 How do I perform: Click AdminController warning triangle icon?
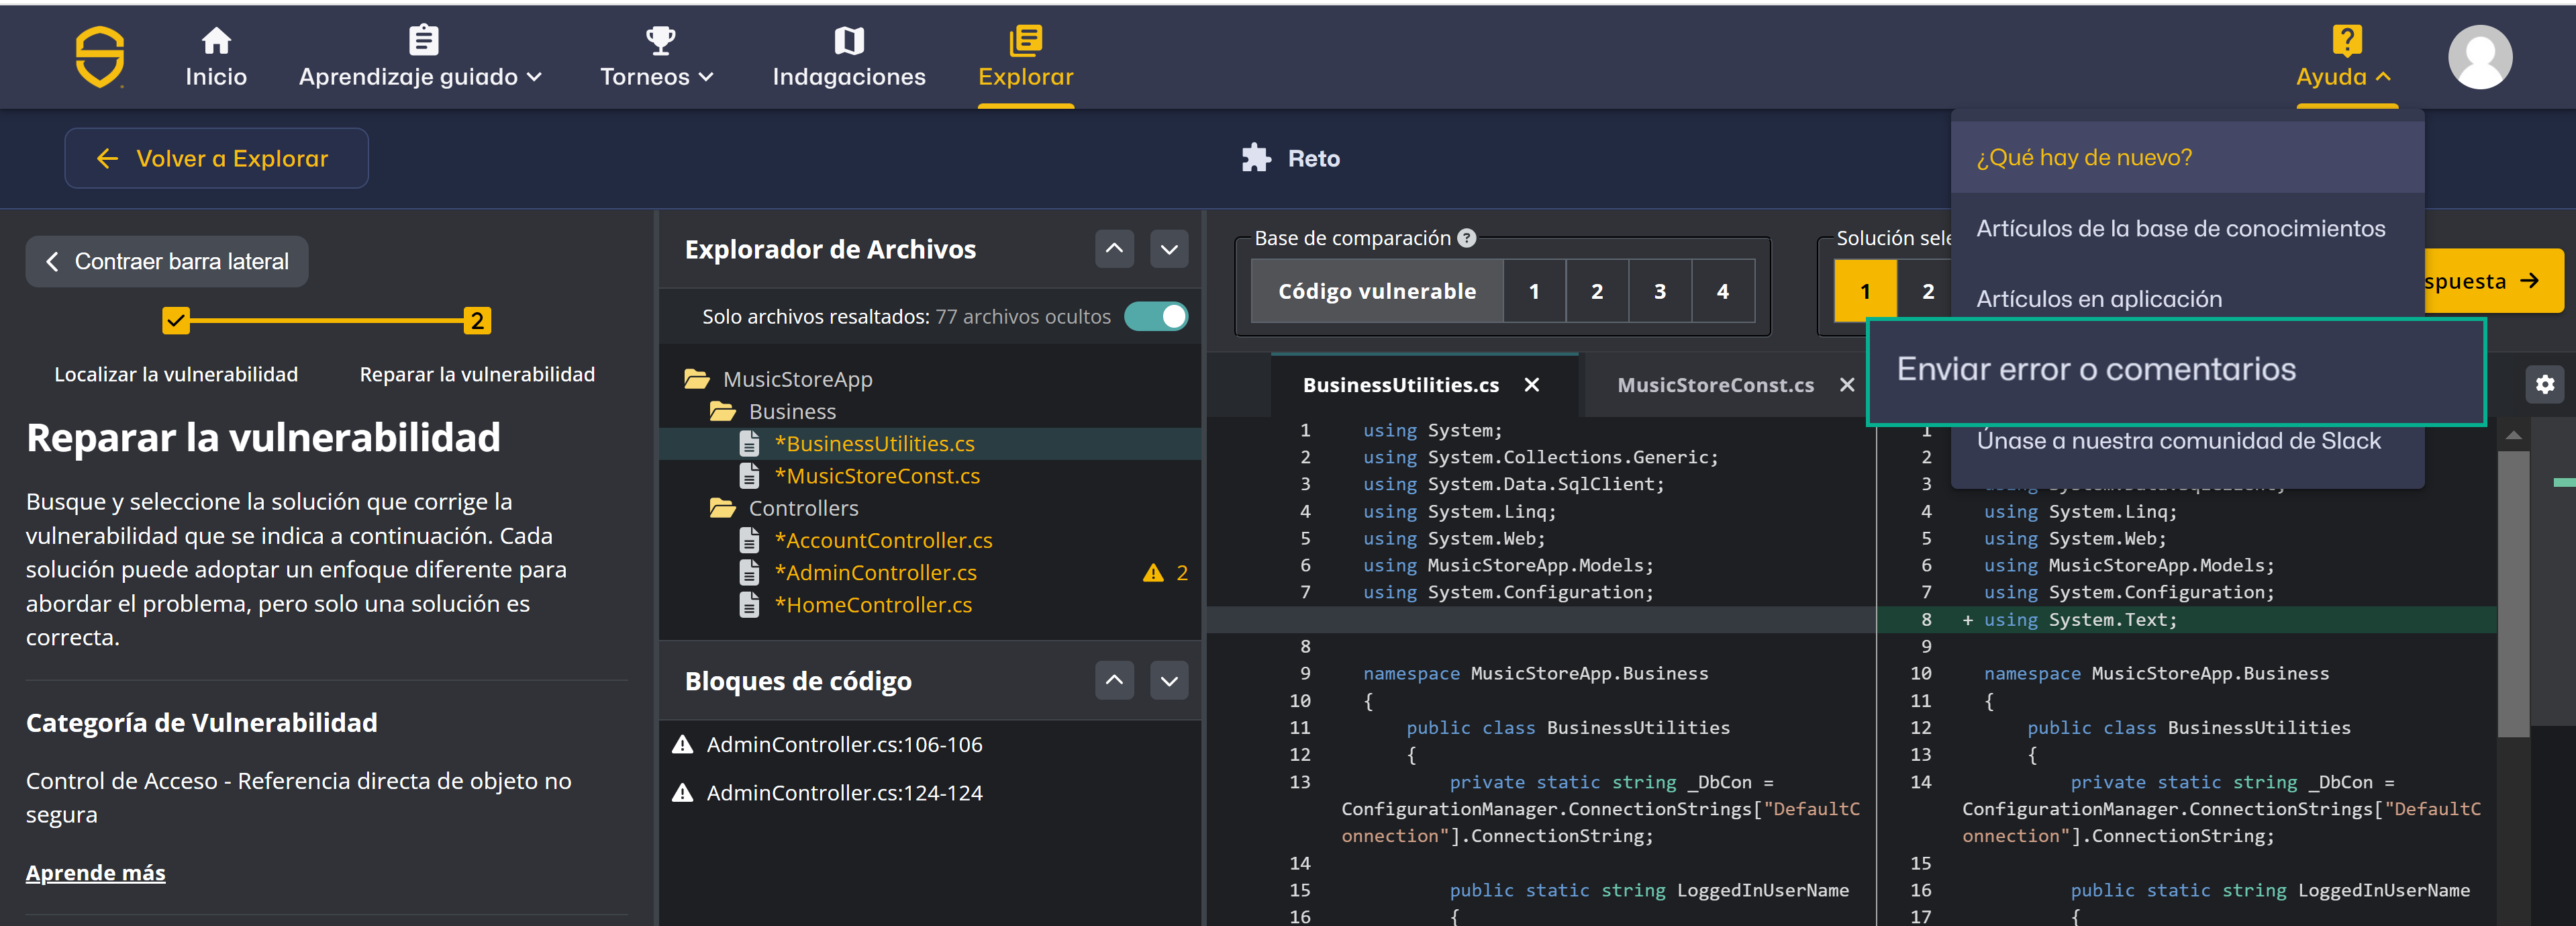1153,572
